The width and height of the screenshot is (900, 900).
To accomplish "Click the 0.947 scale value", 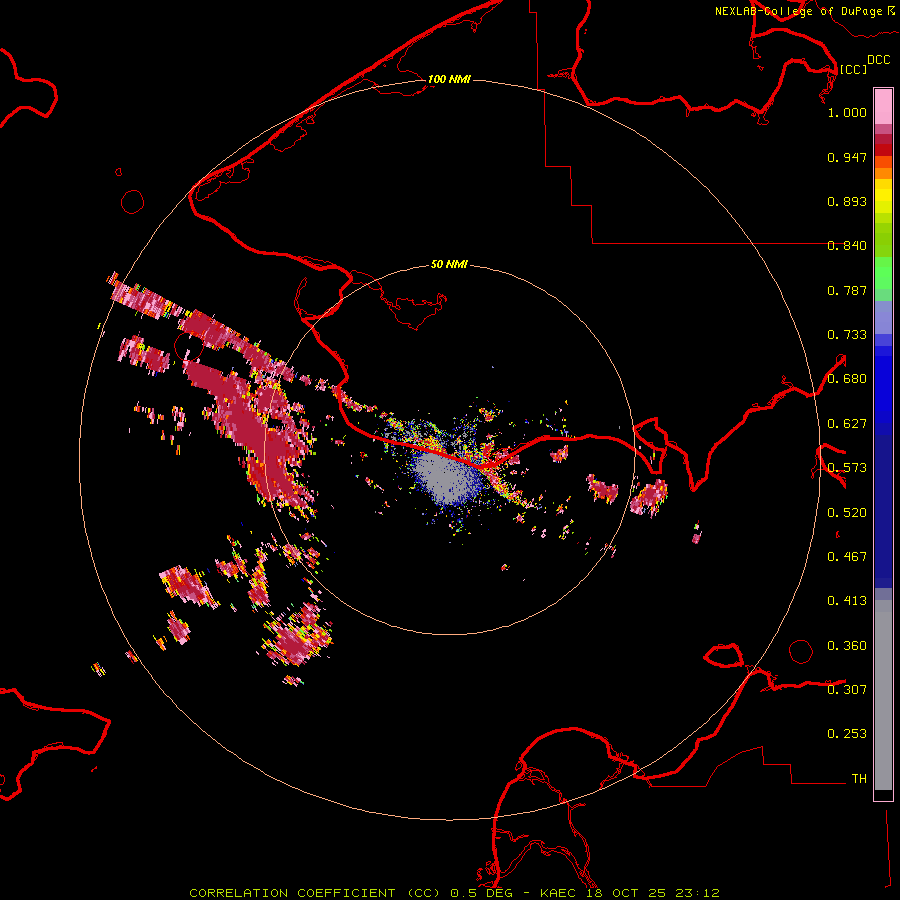I will pyautogui.click(x=847, y=157).
